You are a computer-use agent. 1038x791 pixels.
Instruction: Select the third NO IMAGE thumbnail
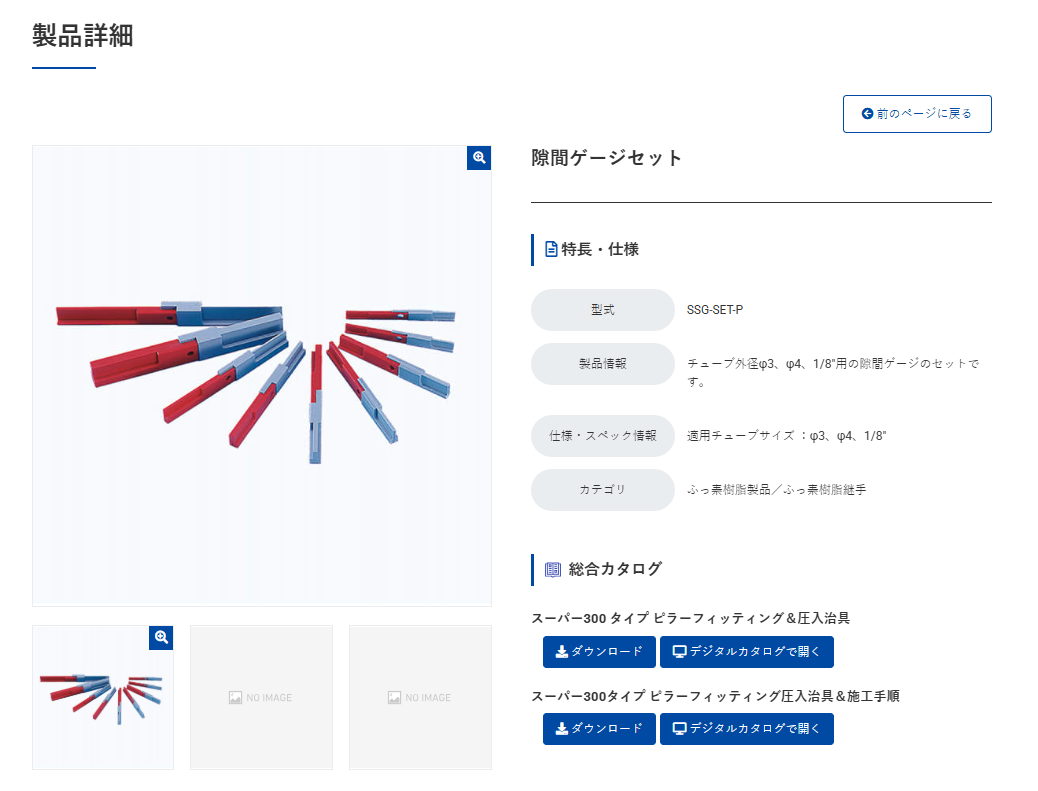420,698
